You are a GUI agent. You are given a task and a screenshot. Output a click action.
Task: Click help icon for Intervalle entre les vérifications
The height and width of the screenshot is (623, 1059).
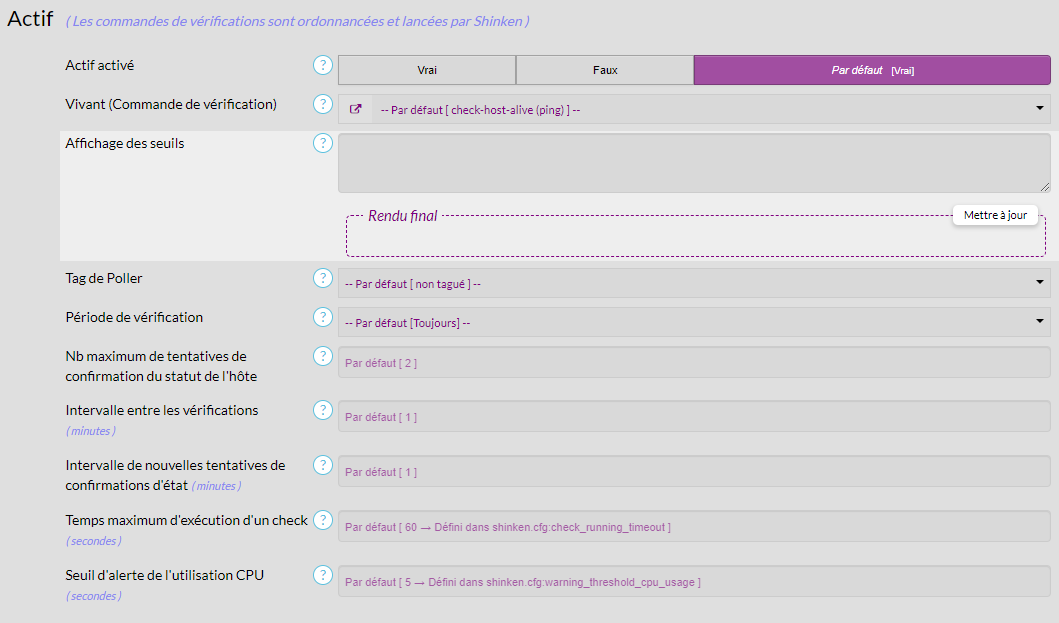click(322, 410)
